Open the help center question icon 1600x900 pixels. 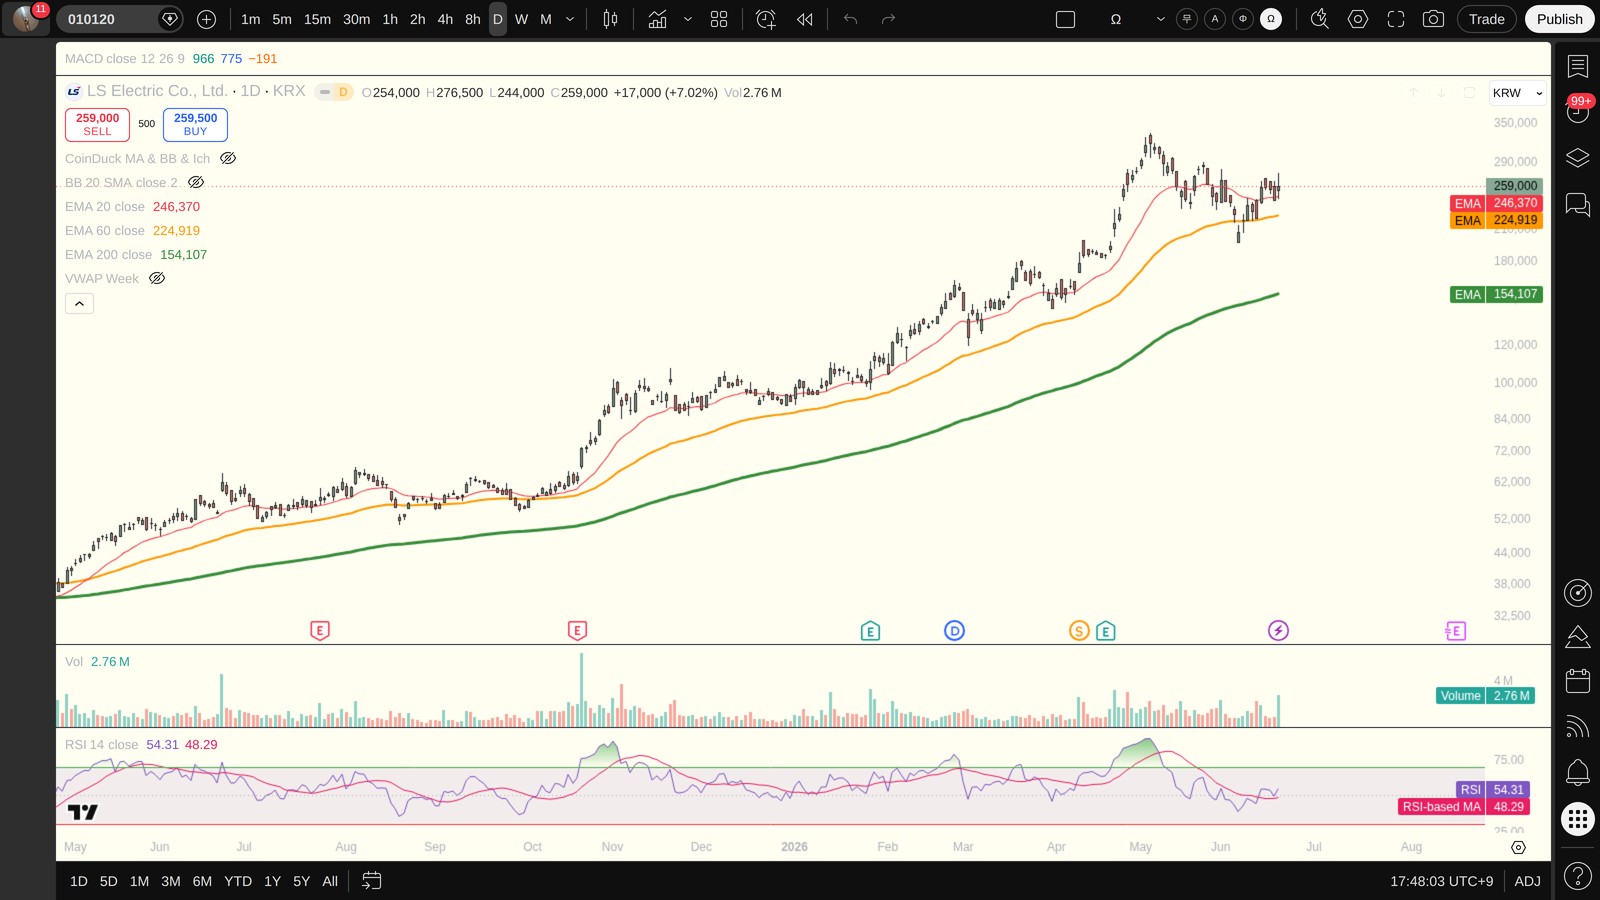[x=1578, y=877]
